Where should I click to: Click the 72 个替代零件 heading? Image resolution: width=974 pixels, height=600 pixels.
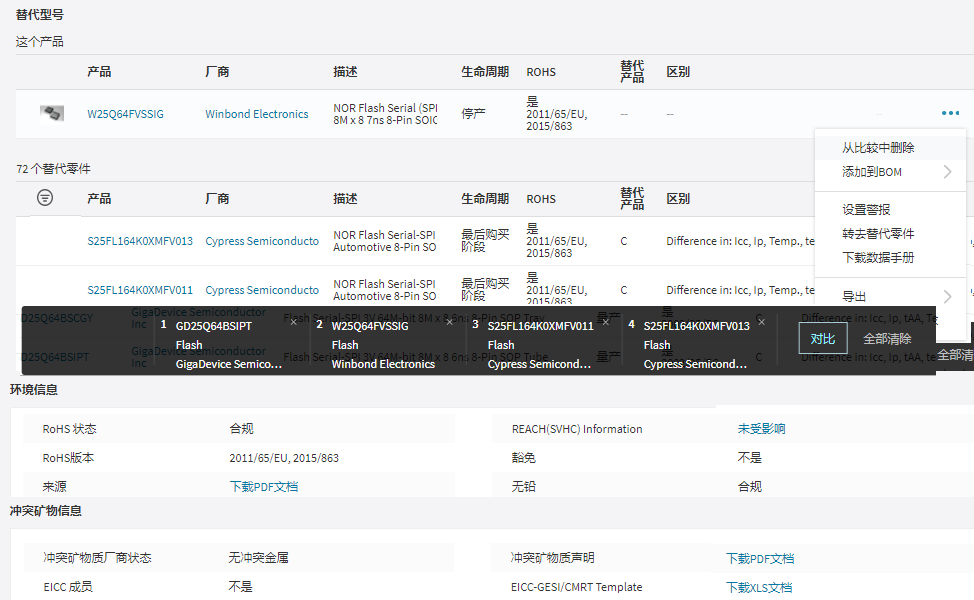[53, 169]
